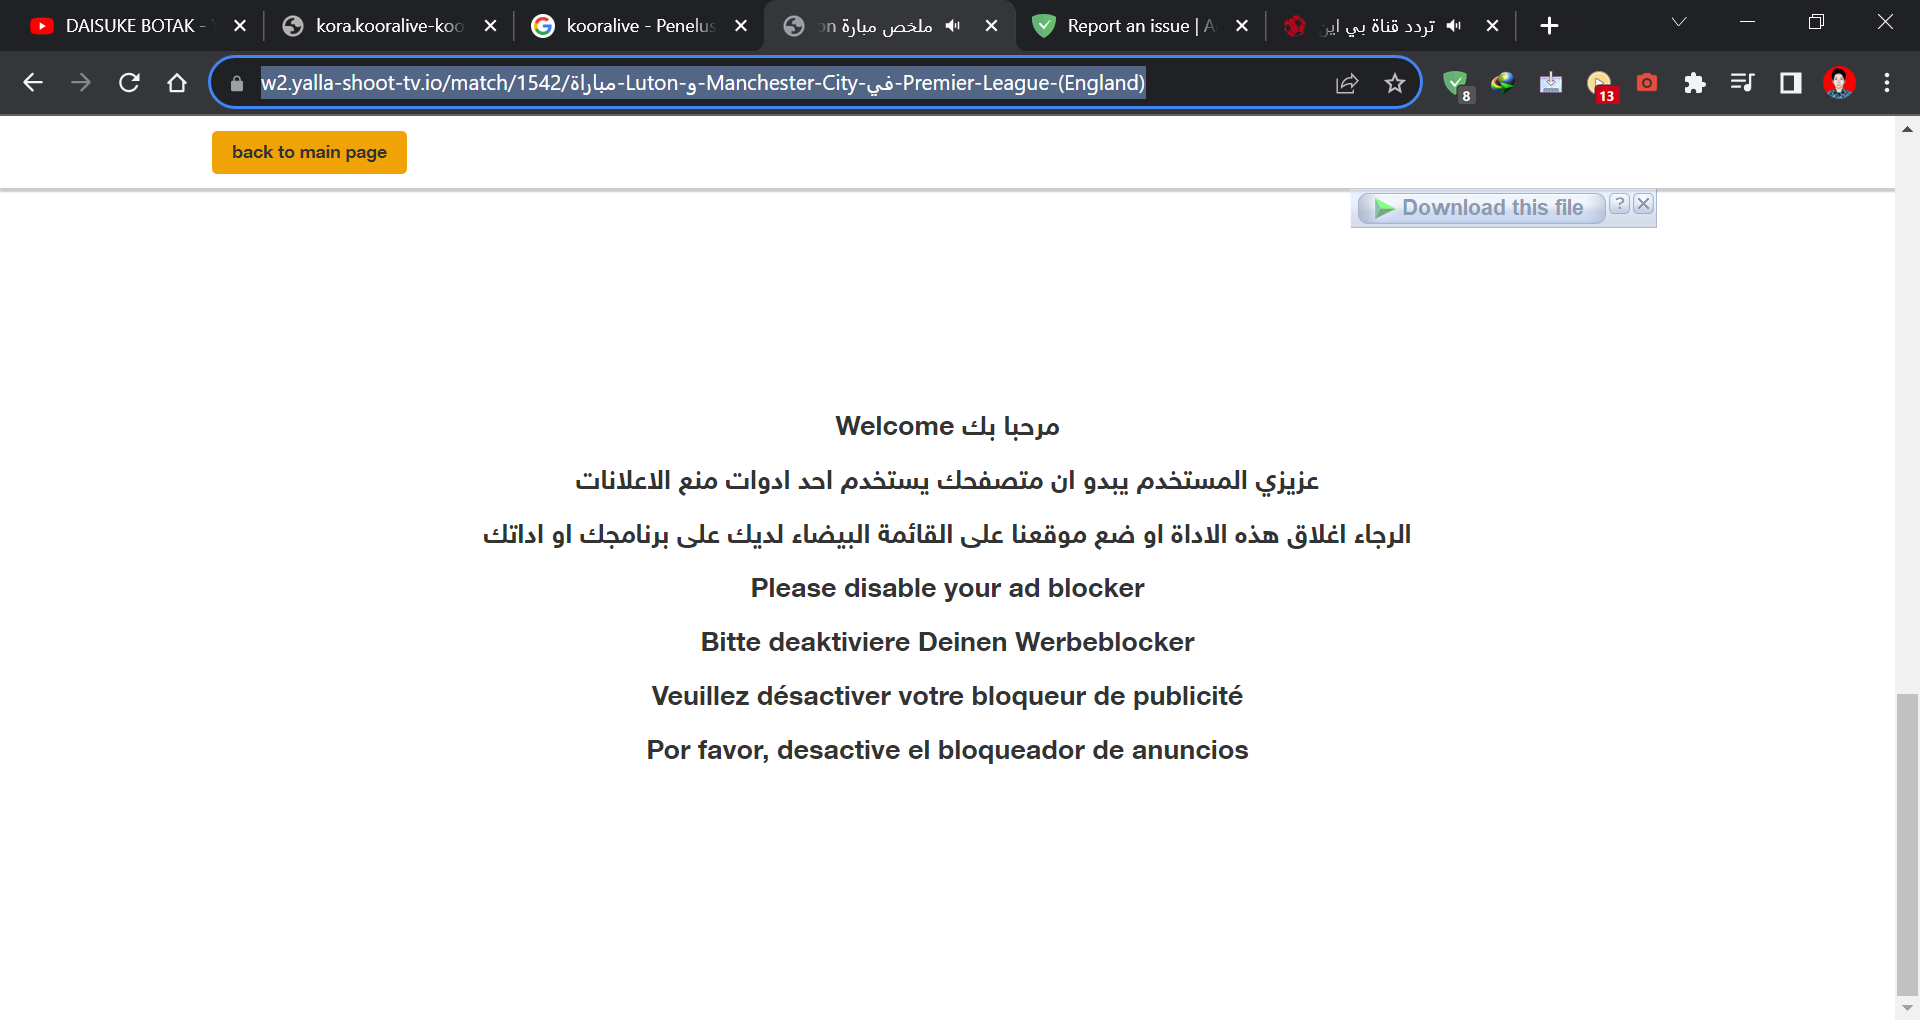Open the extensions puzzle icon

tap(1696, 83)
